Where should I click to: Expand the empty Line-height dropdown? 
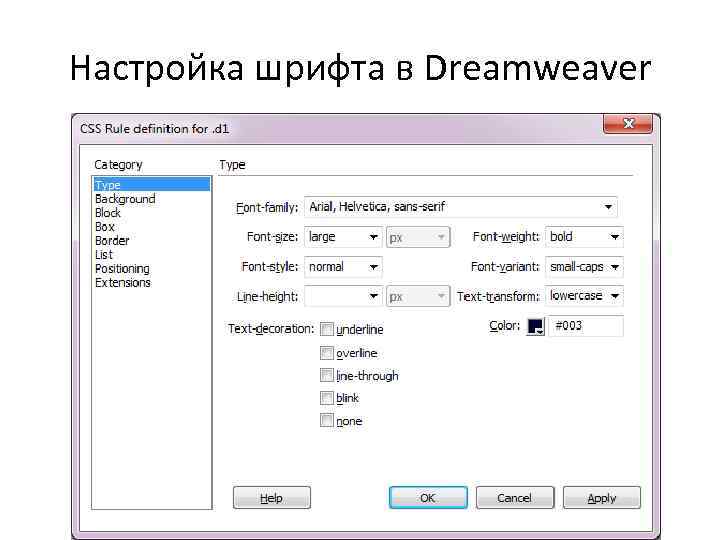point(343,296)
